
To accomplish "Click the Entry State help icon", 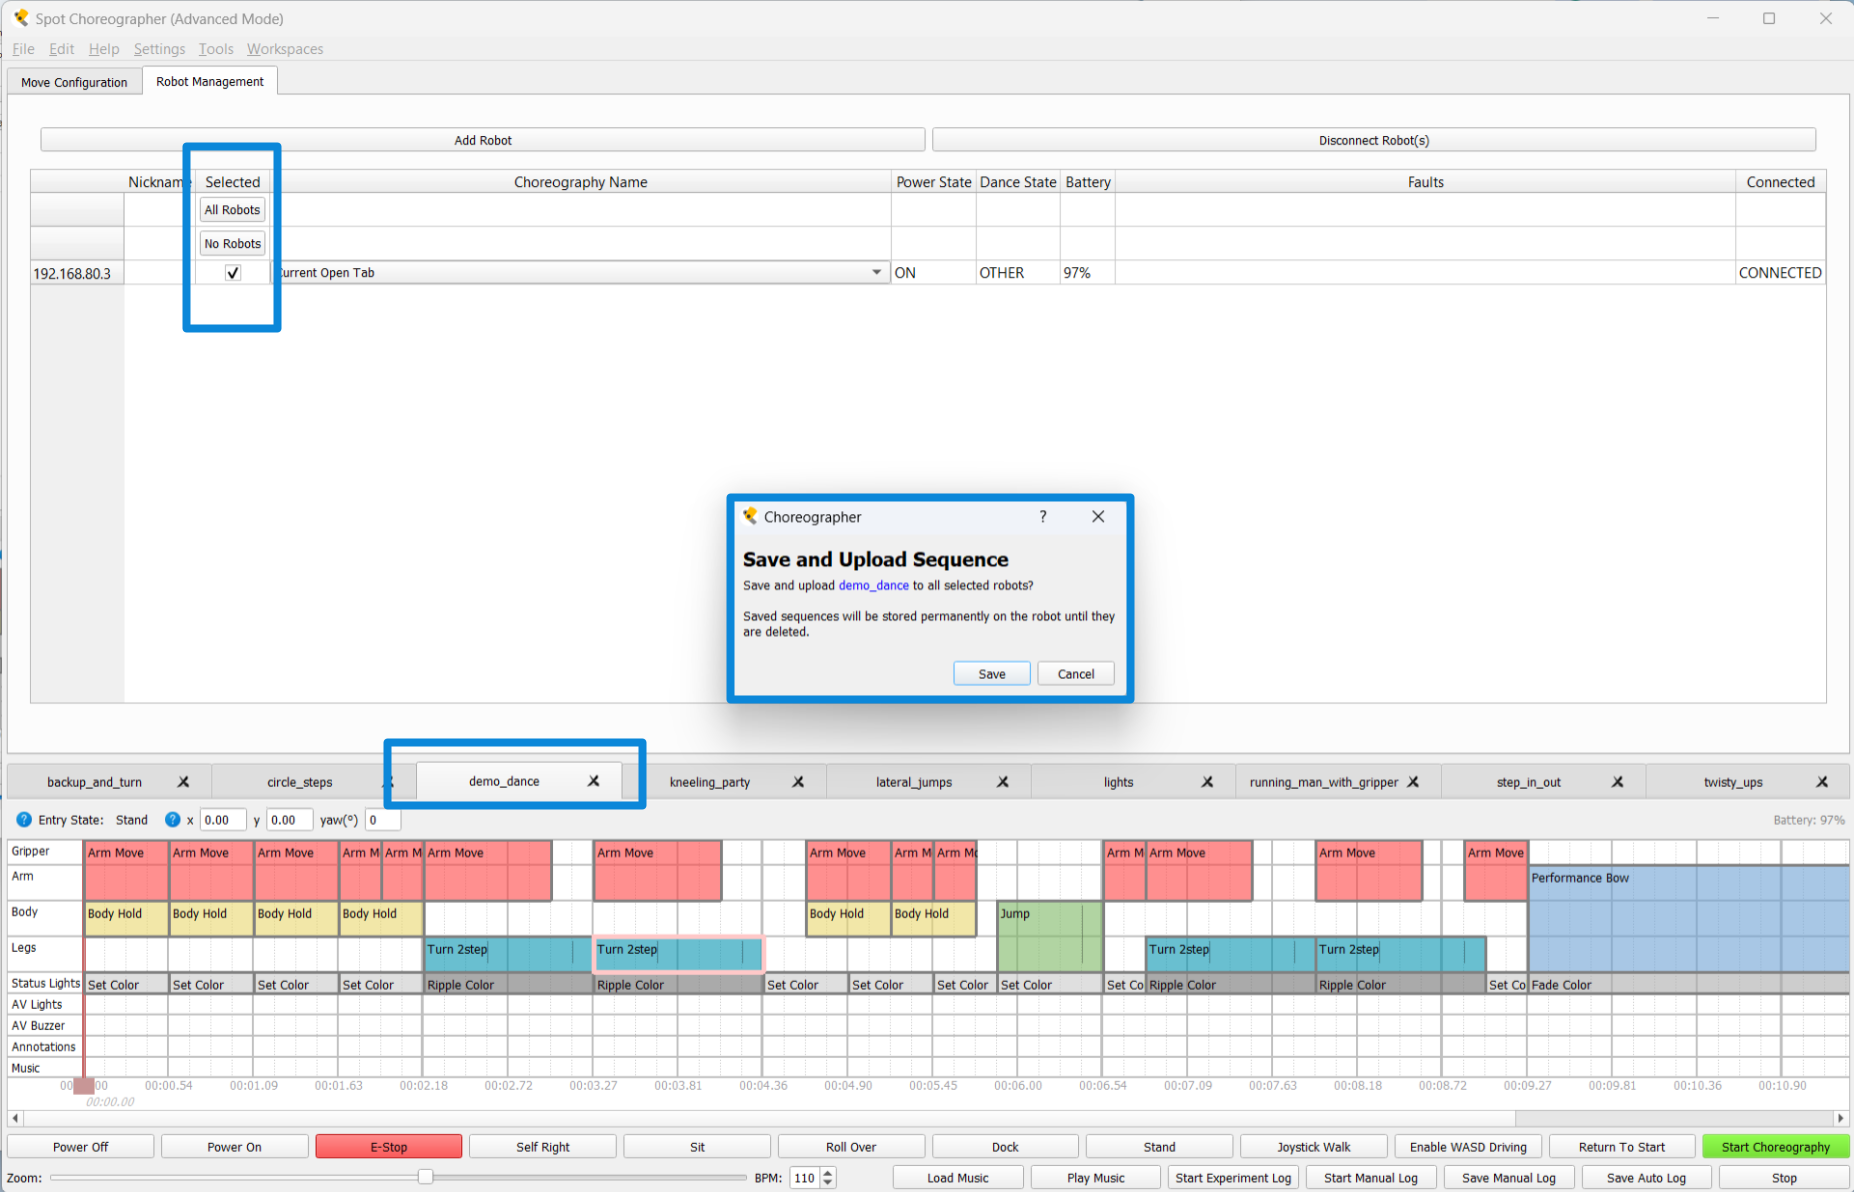I will [x=24, y=820].
